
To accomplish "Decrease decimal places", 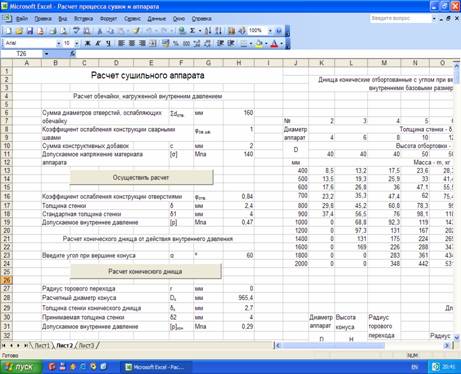I will 207,43.
